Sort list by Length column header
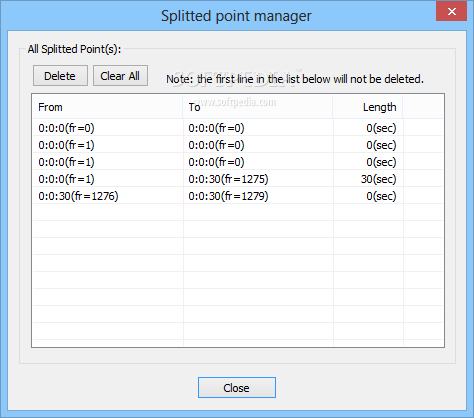Viewport: 474px width, 418px height. [x=368, y=107]
